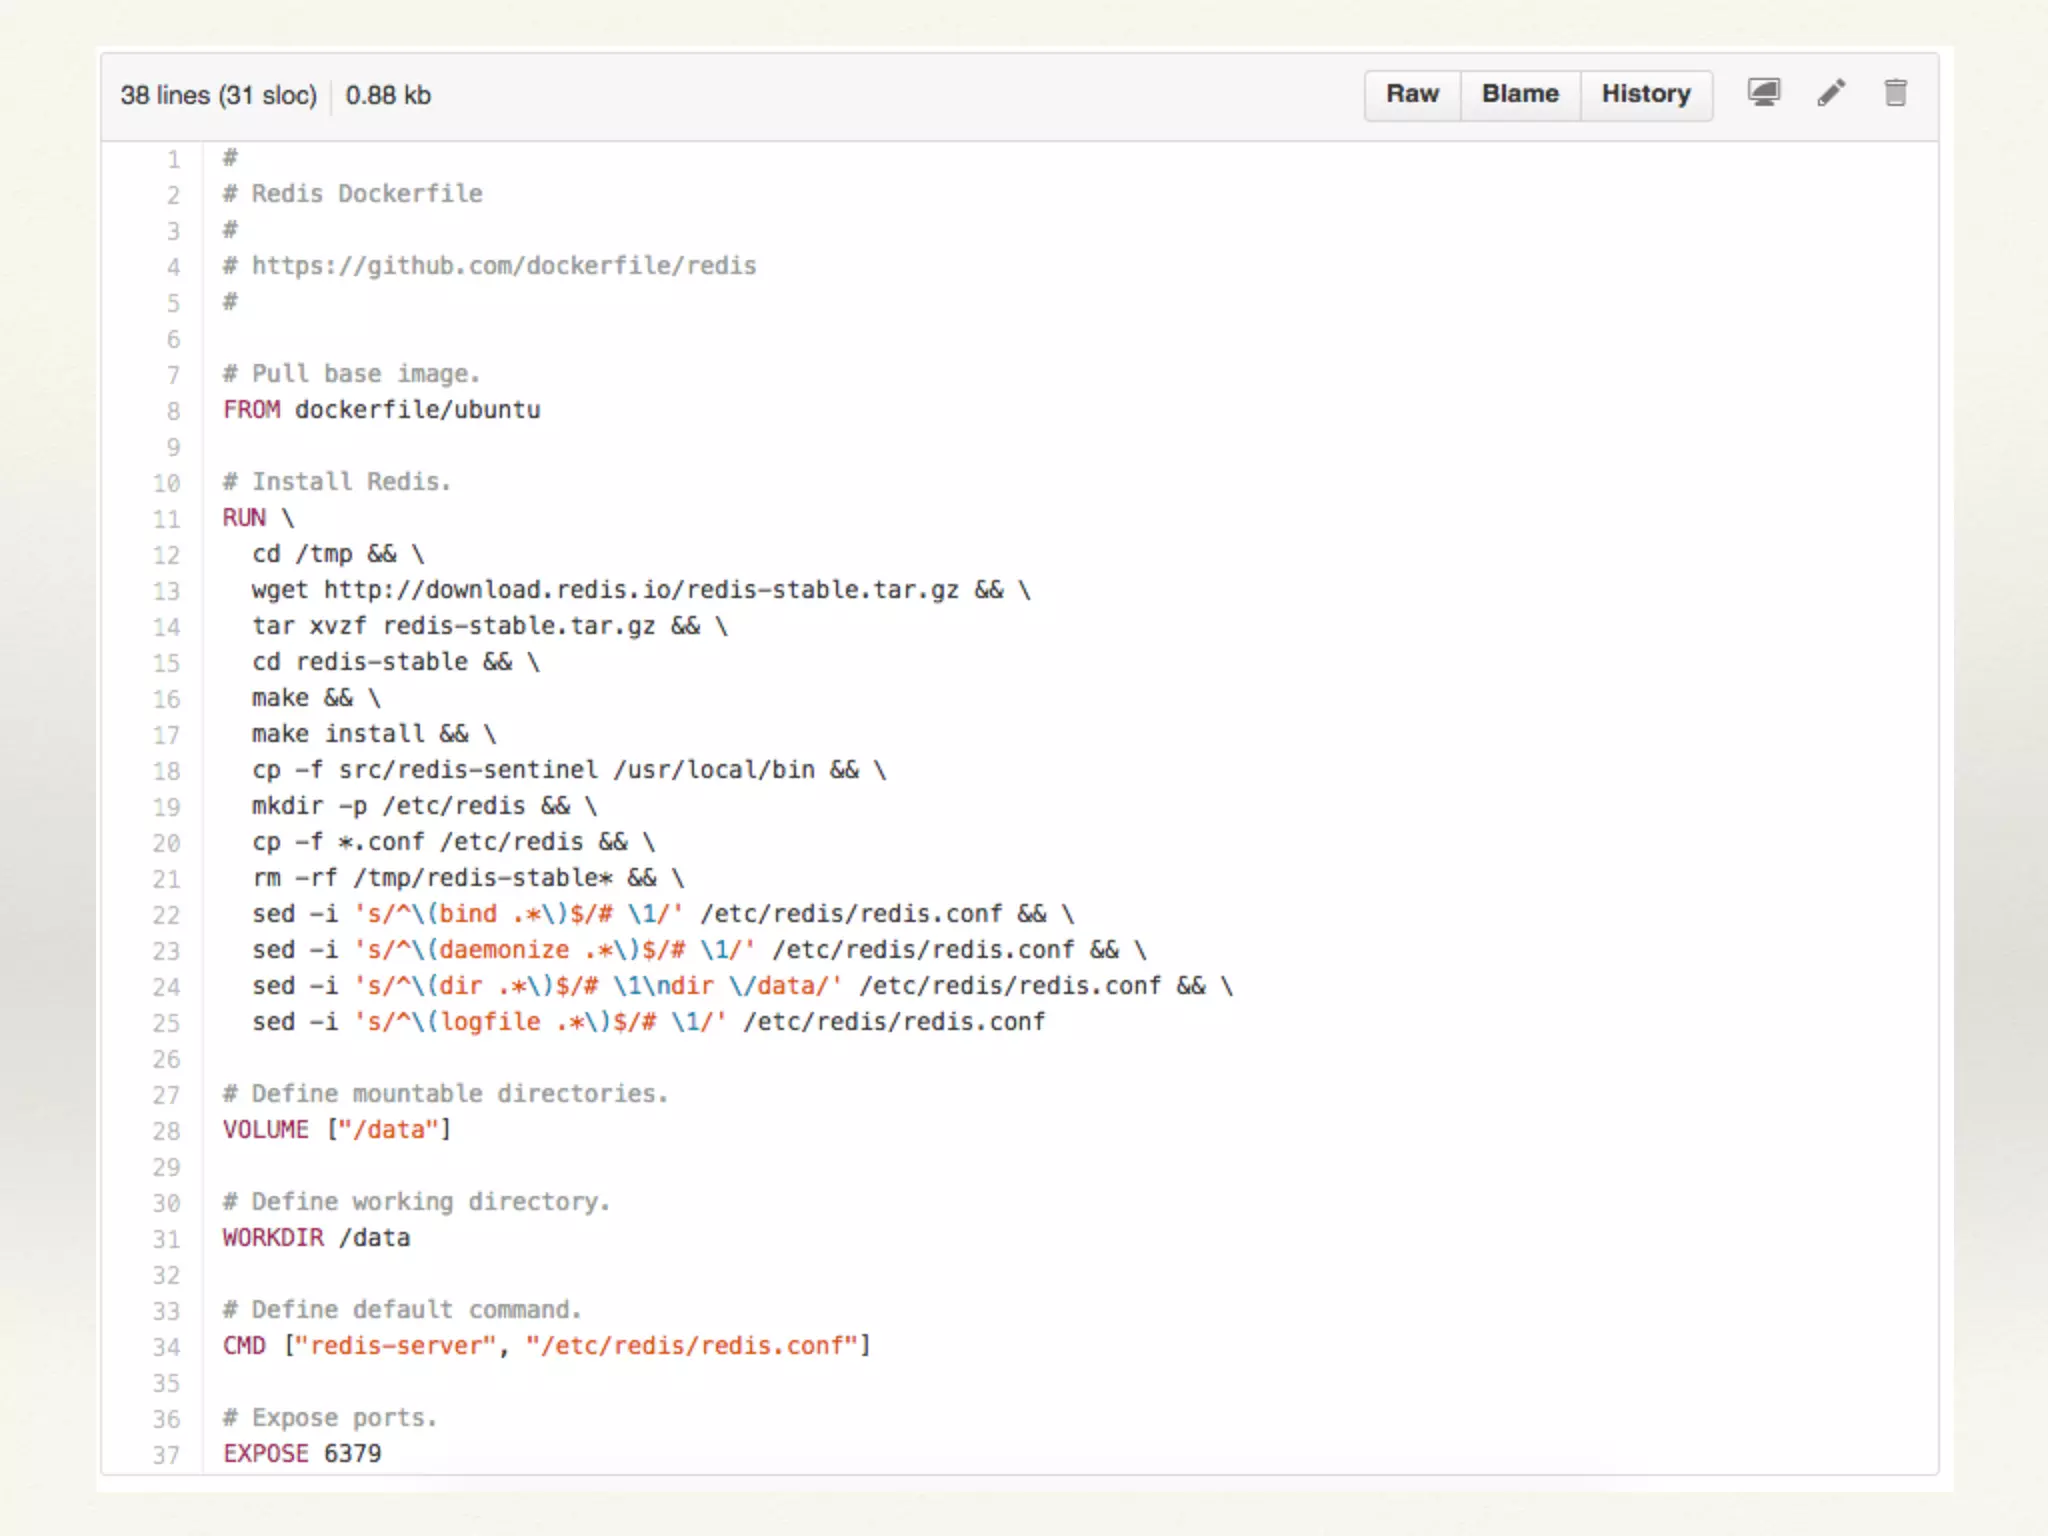Click the FROM dockerfile/ubuntu code line
Screen dimensions: 2048x1536
pyautogui.click(x=381, y=410)
